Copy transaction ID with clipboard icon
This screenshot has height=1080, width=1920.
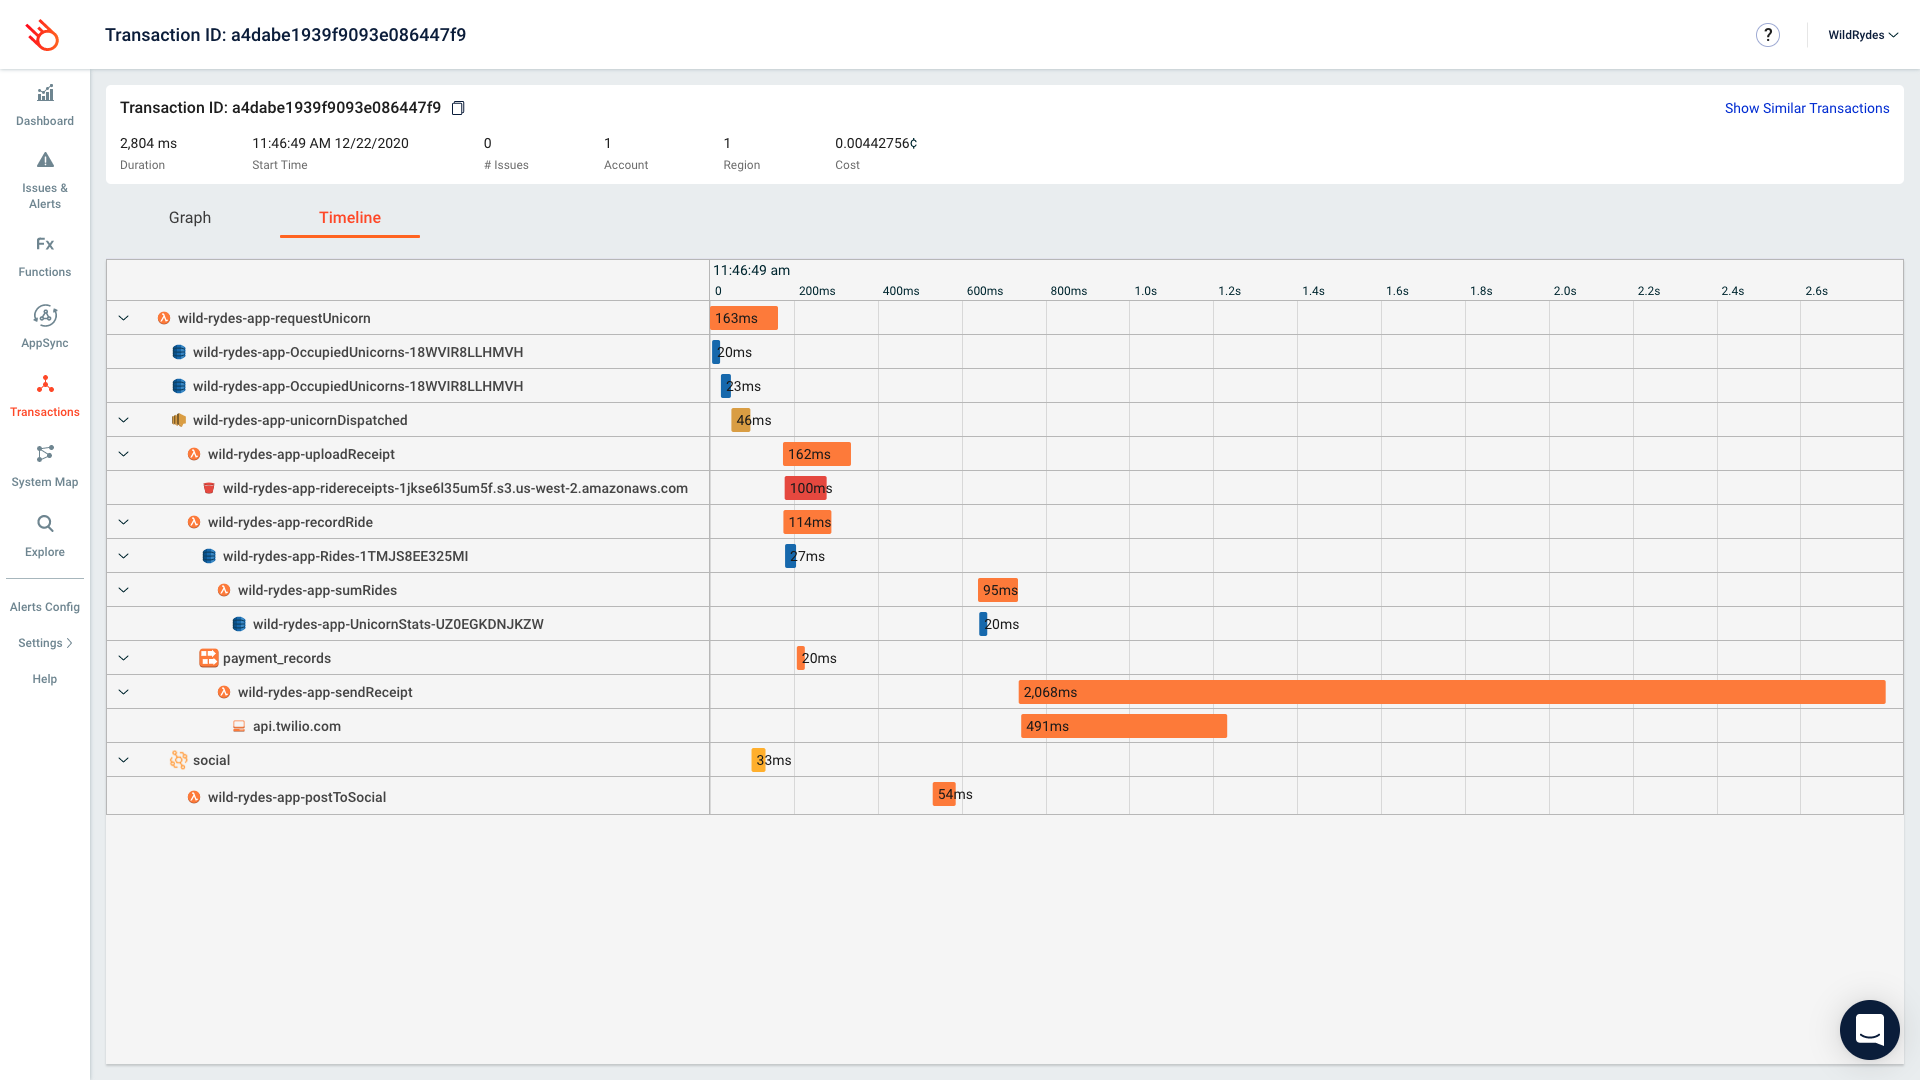[458, 108]
